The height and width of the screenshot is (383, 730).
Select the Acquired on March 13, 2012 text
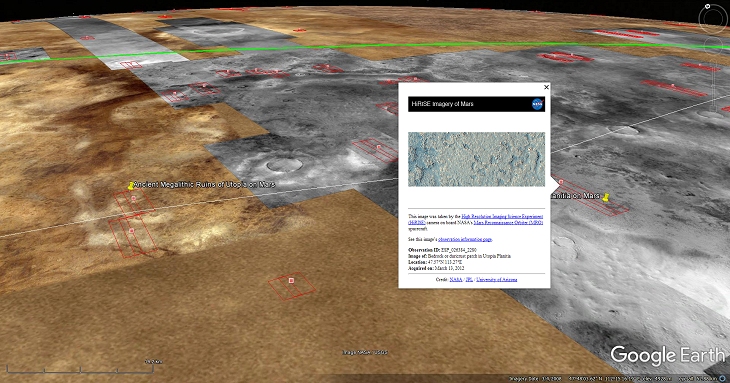point(436,269)
